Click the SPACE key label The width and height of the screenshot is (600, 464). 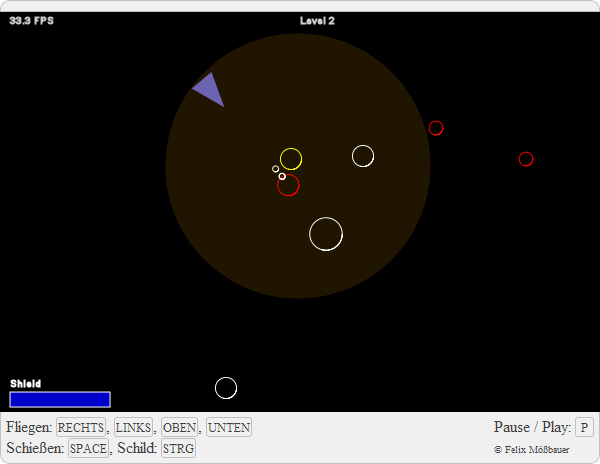pos(88,448)
